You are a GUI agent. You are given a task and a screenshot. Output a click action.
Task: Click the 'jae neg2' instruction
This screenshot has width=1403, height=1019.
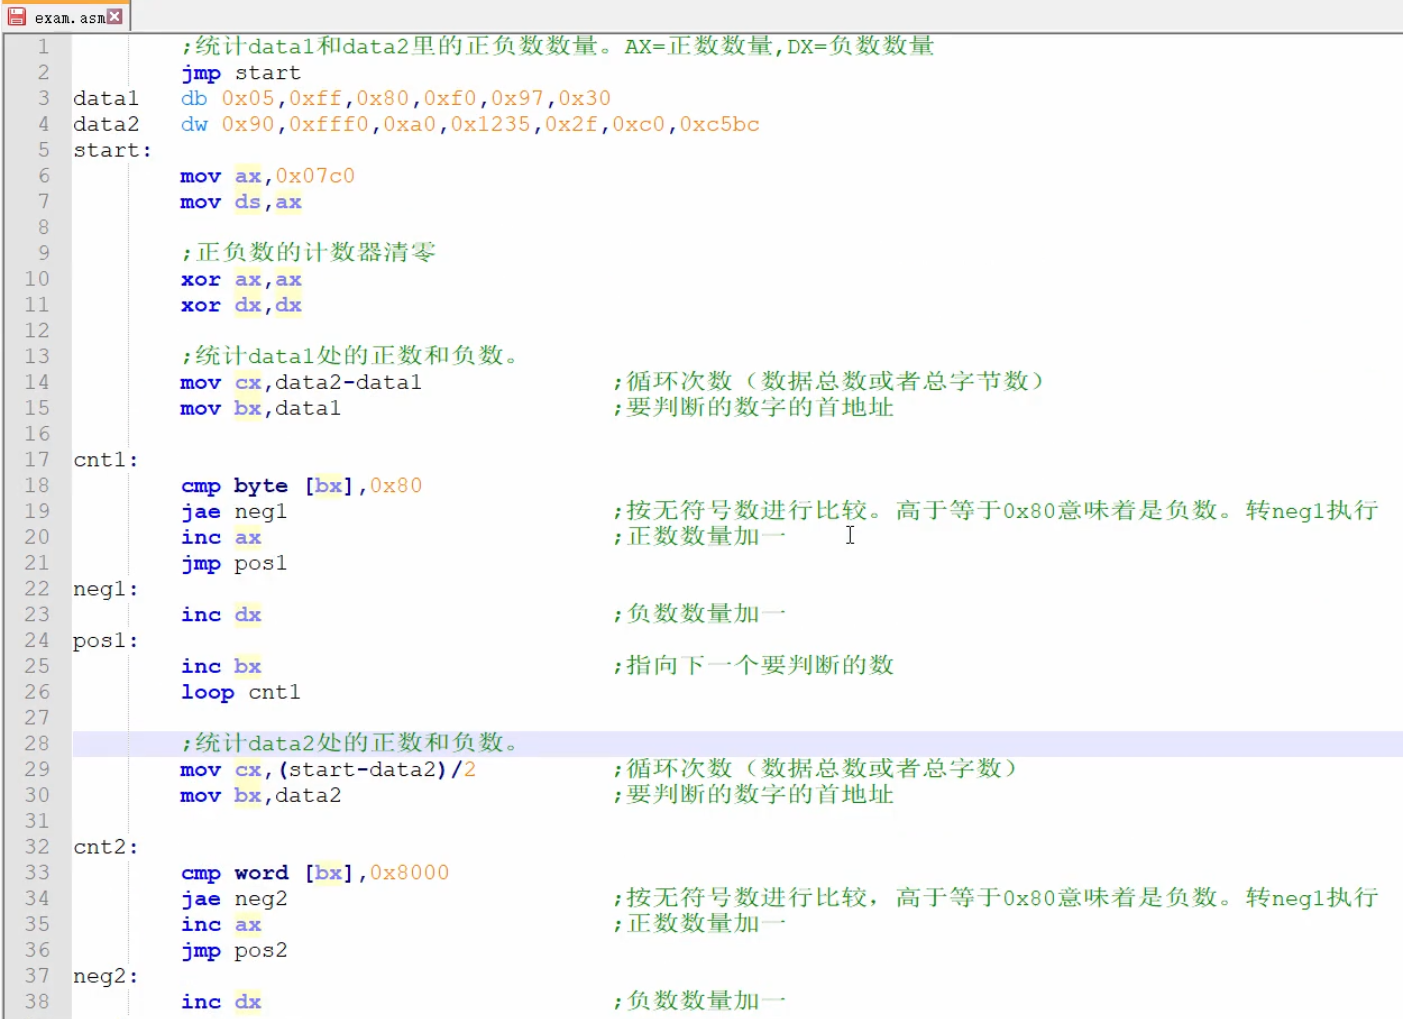coord(234,899)
